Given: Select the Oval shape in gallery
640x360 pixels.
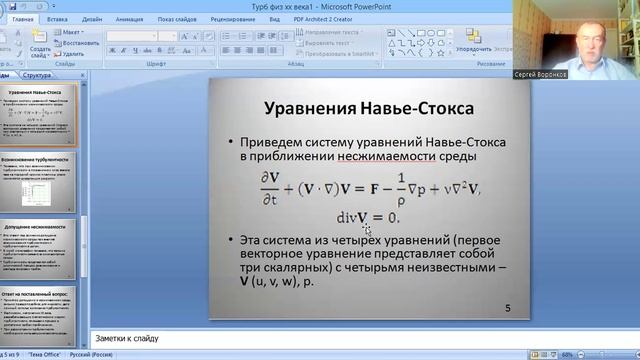Looking at the screenshot, I should point(431,33).
